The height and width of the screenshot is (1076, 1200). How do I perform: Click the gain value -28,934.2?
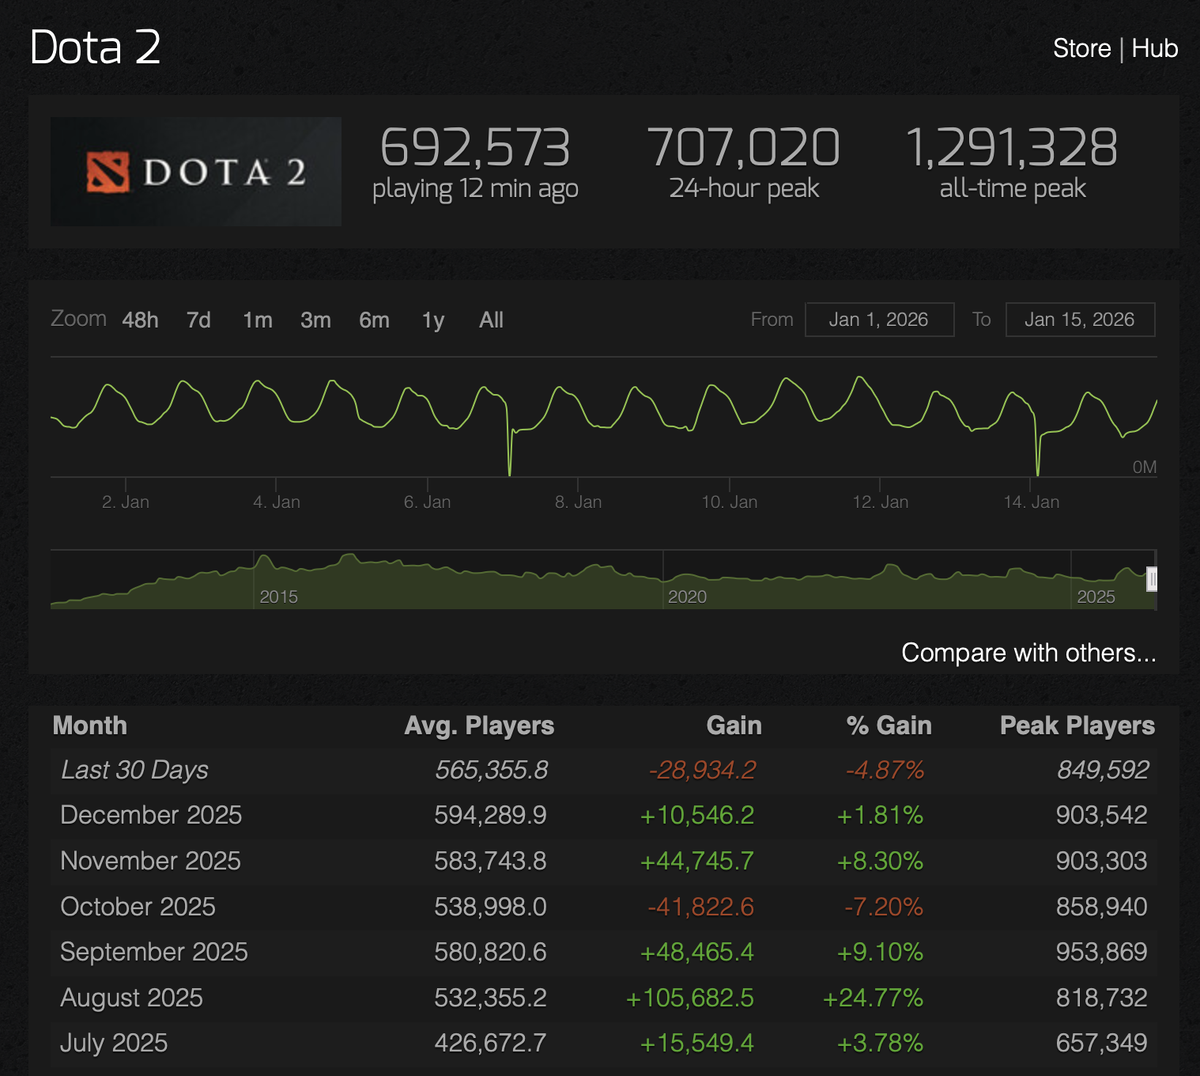pos(702,770)
